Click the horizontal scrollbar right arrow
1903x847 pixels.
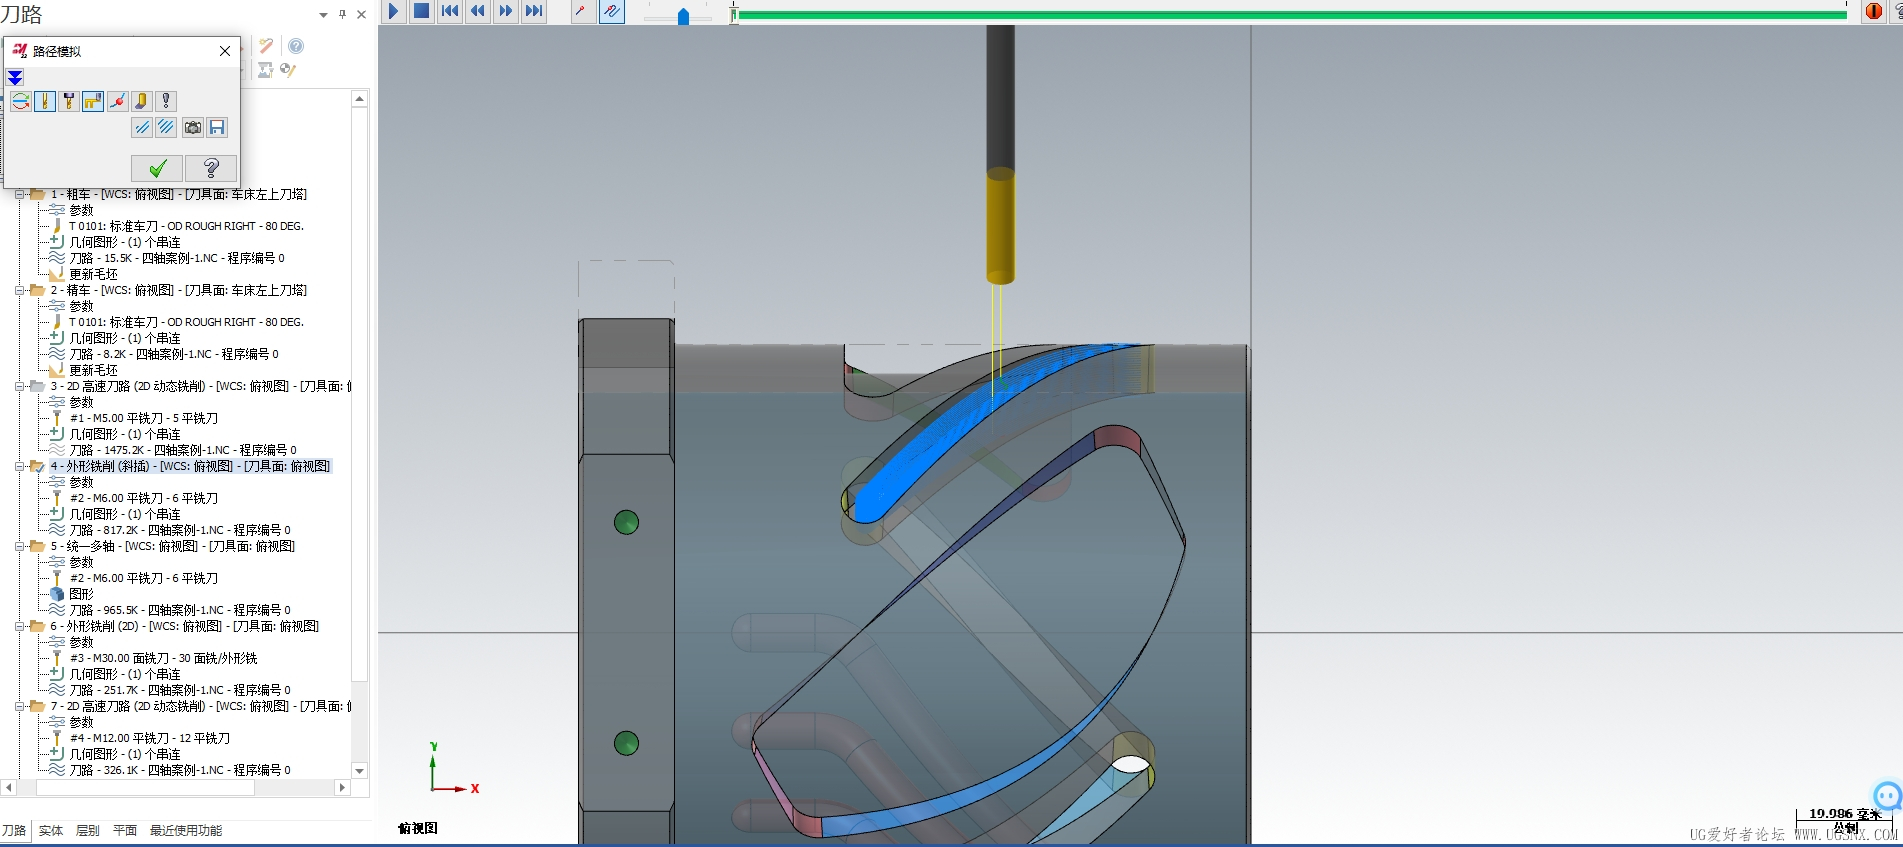coord(342,788)
